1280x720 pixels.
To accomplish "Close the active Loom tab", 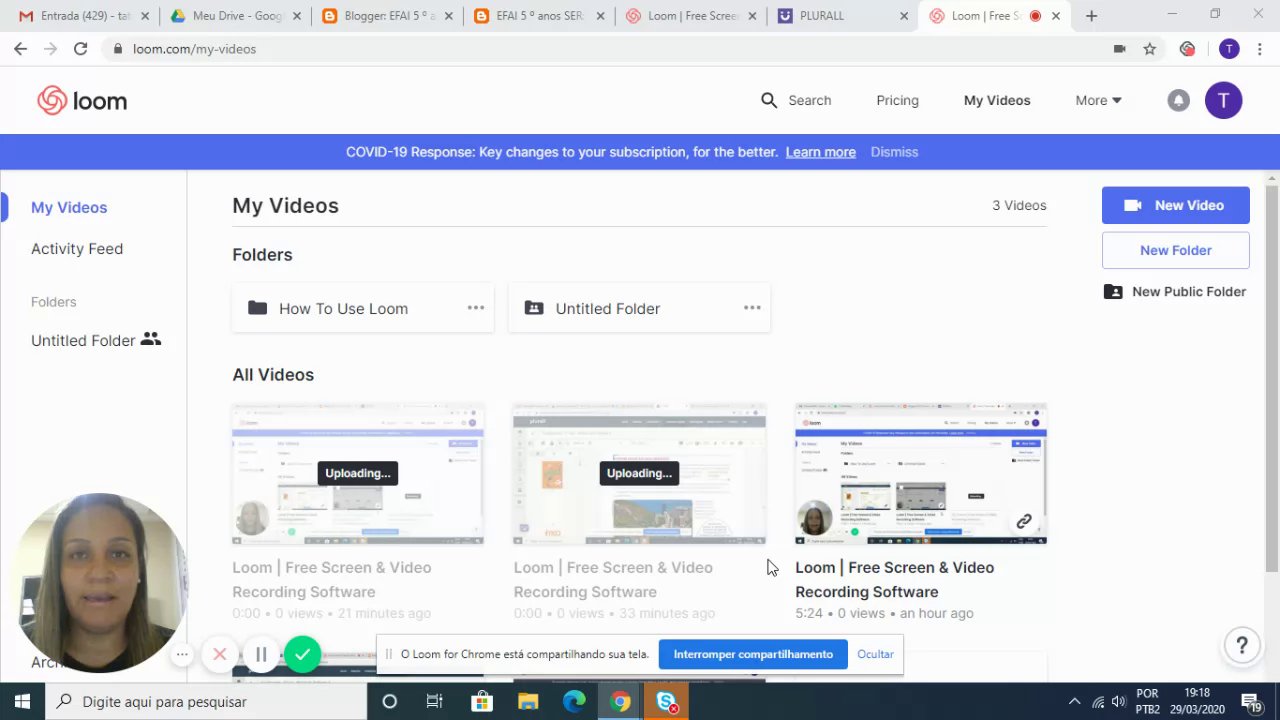I will 1056,16.
